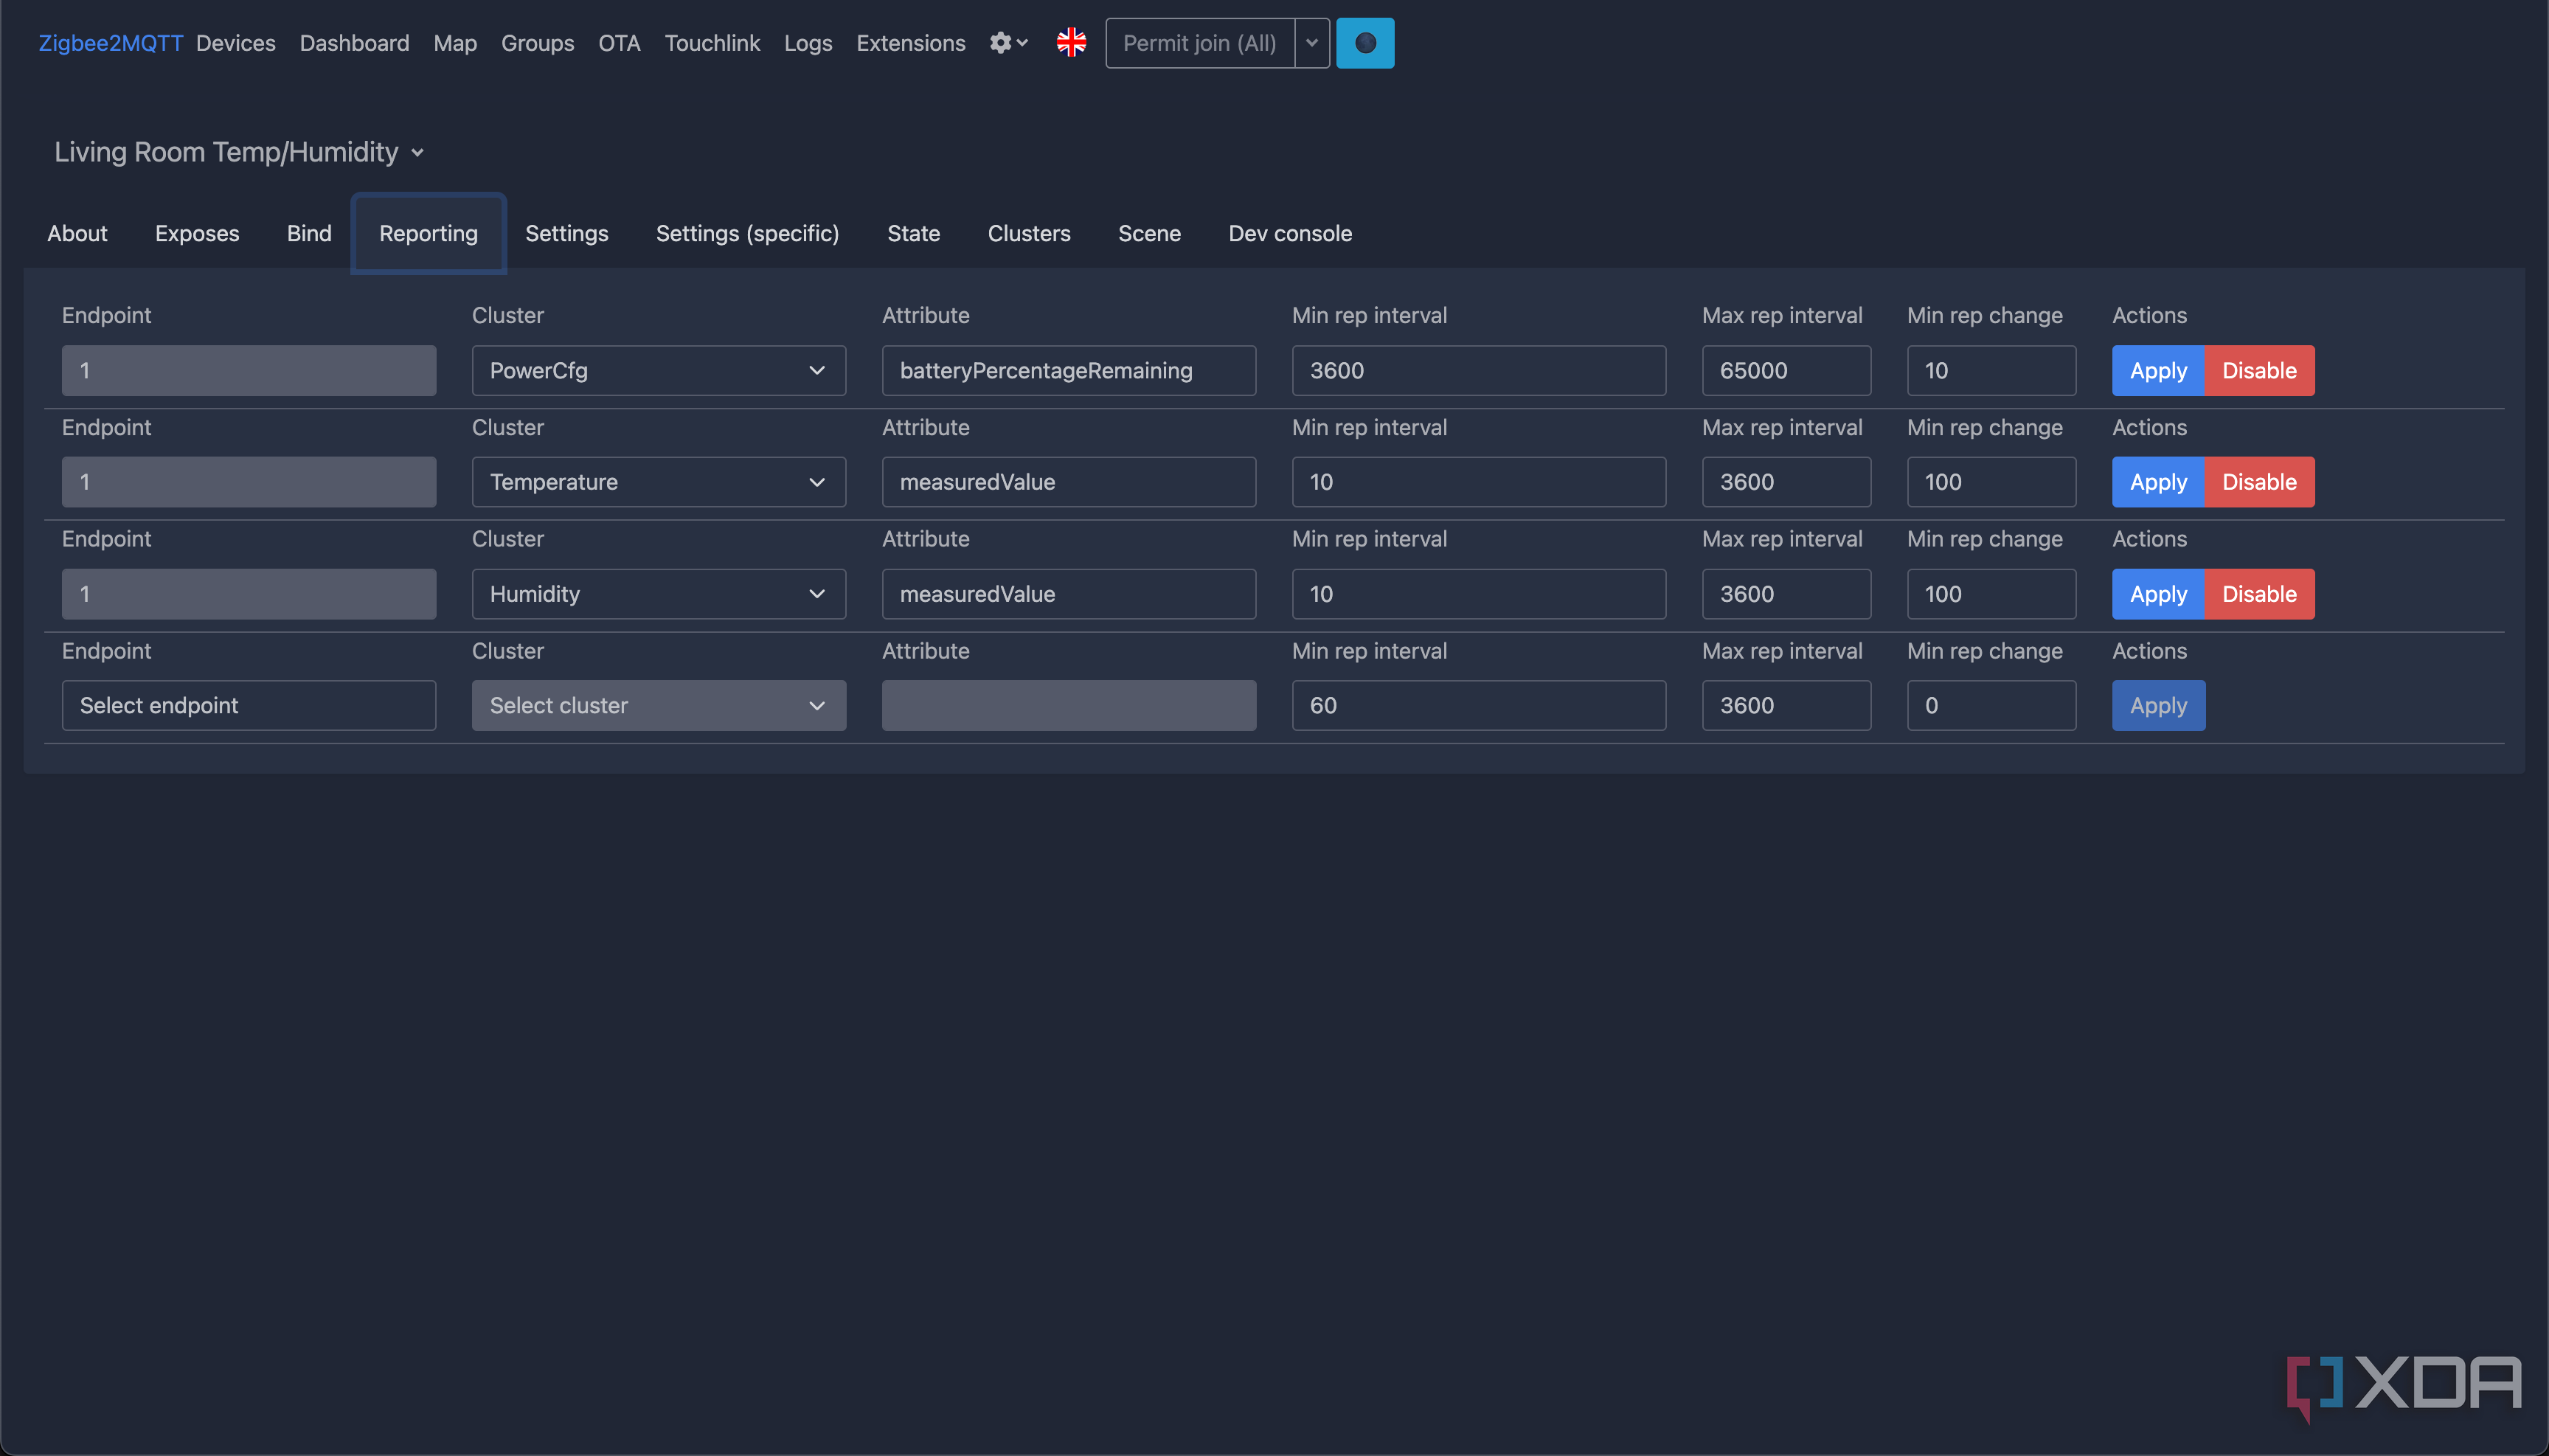Screen dimensions: 2549x1456
Task: Apply the Temperature reporting settings
Action: [x=2158, y=482]
